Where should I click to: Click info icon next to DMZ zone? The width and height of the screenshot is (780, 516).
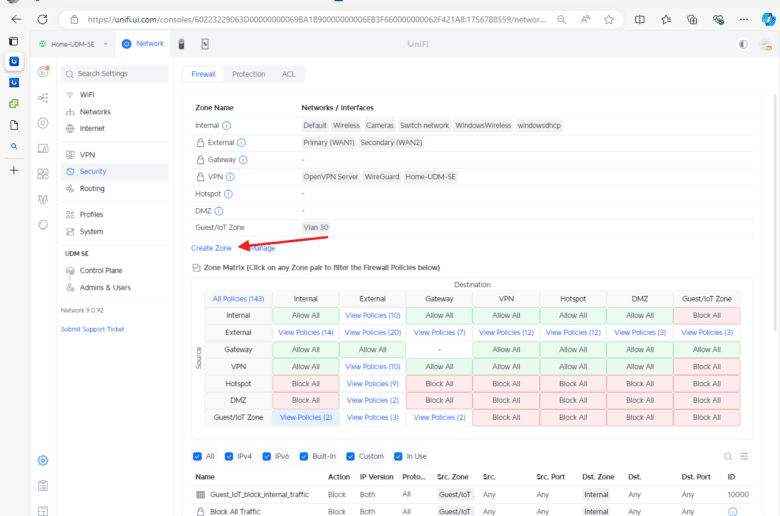pyautogui.click(x=218, y=211)
